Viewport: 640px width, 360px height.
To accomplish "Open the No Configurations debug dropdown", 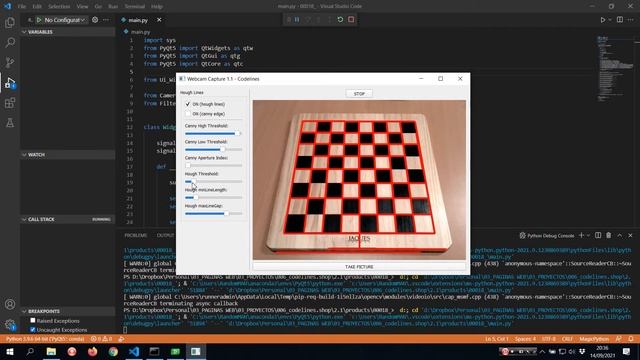I will [64, 20].
